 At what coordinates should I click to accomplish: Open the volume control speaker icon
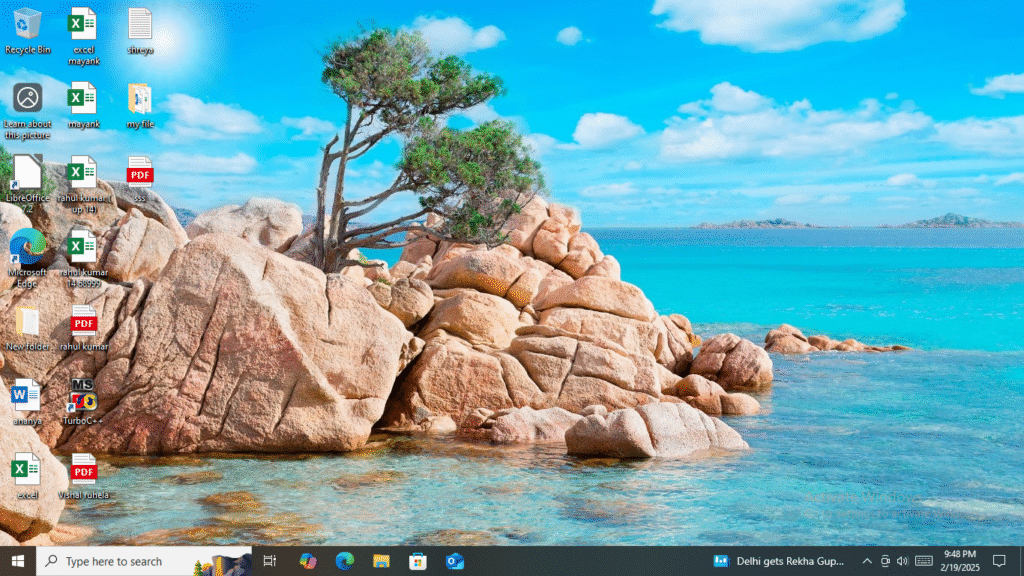point(902,561)
